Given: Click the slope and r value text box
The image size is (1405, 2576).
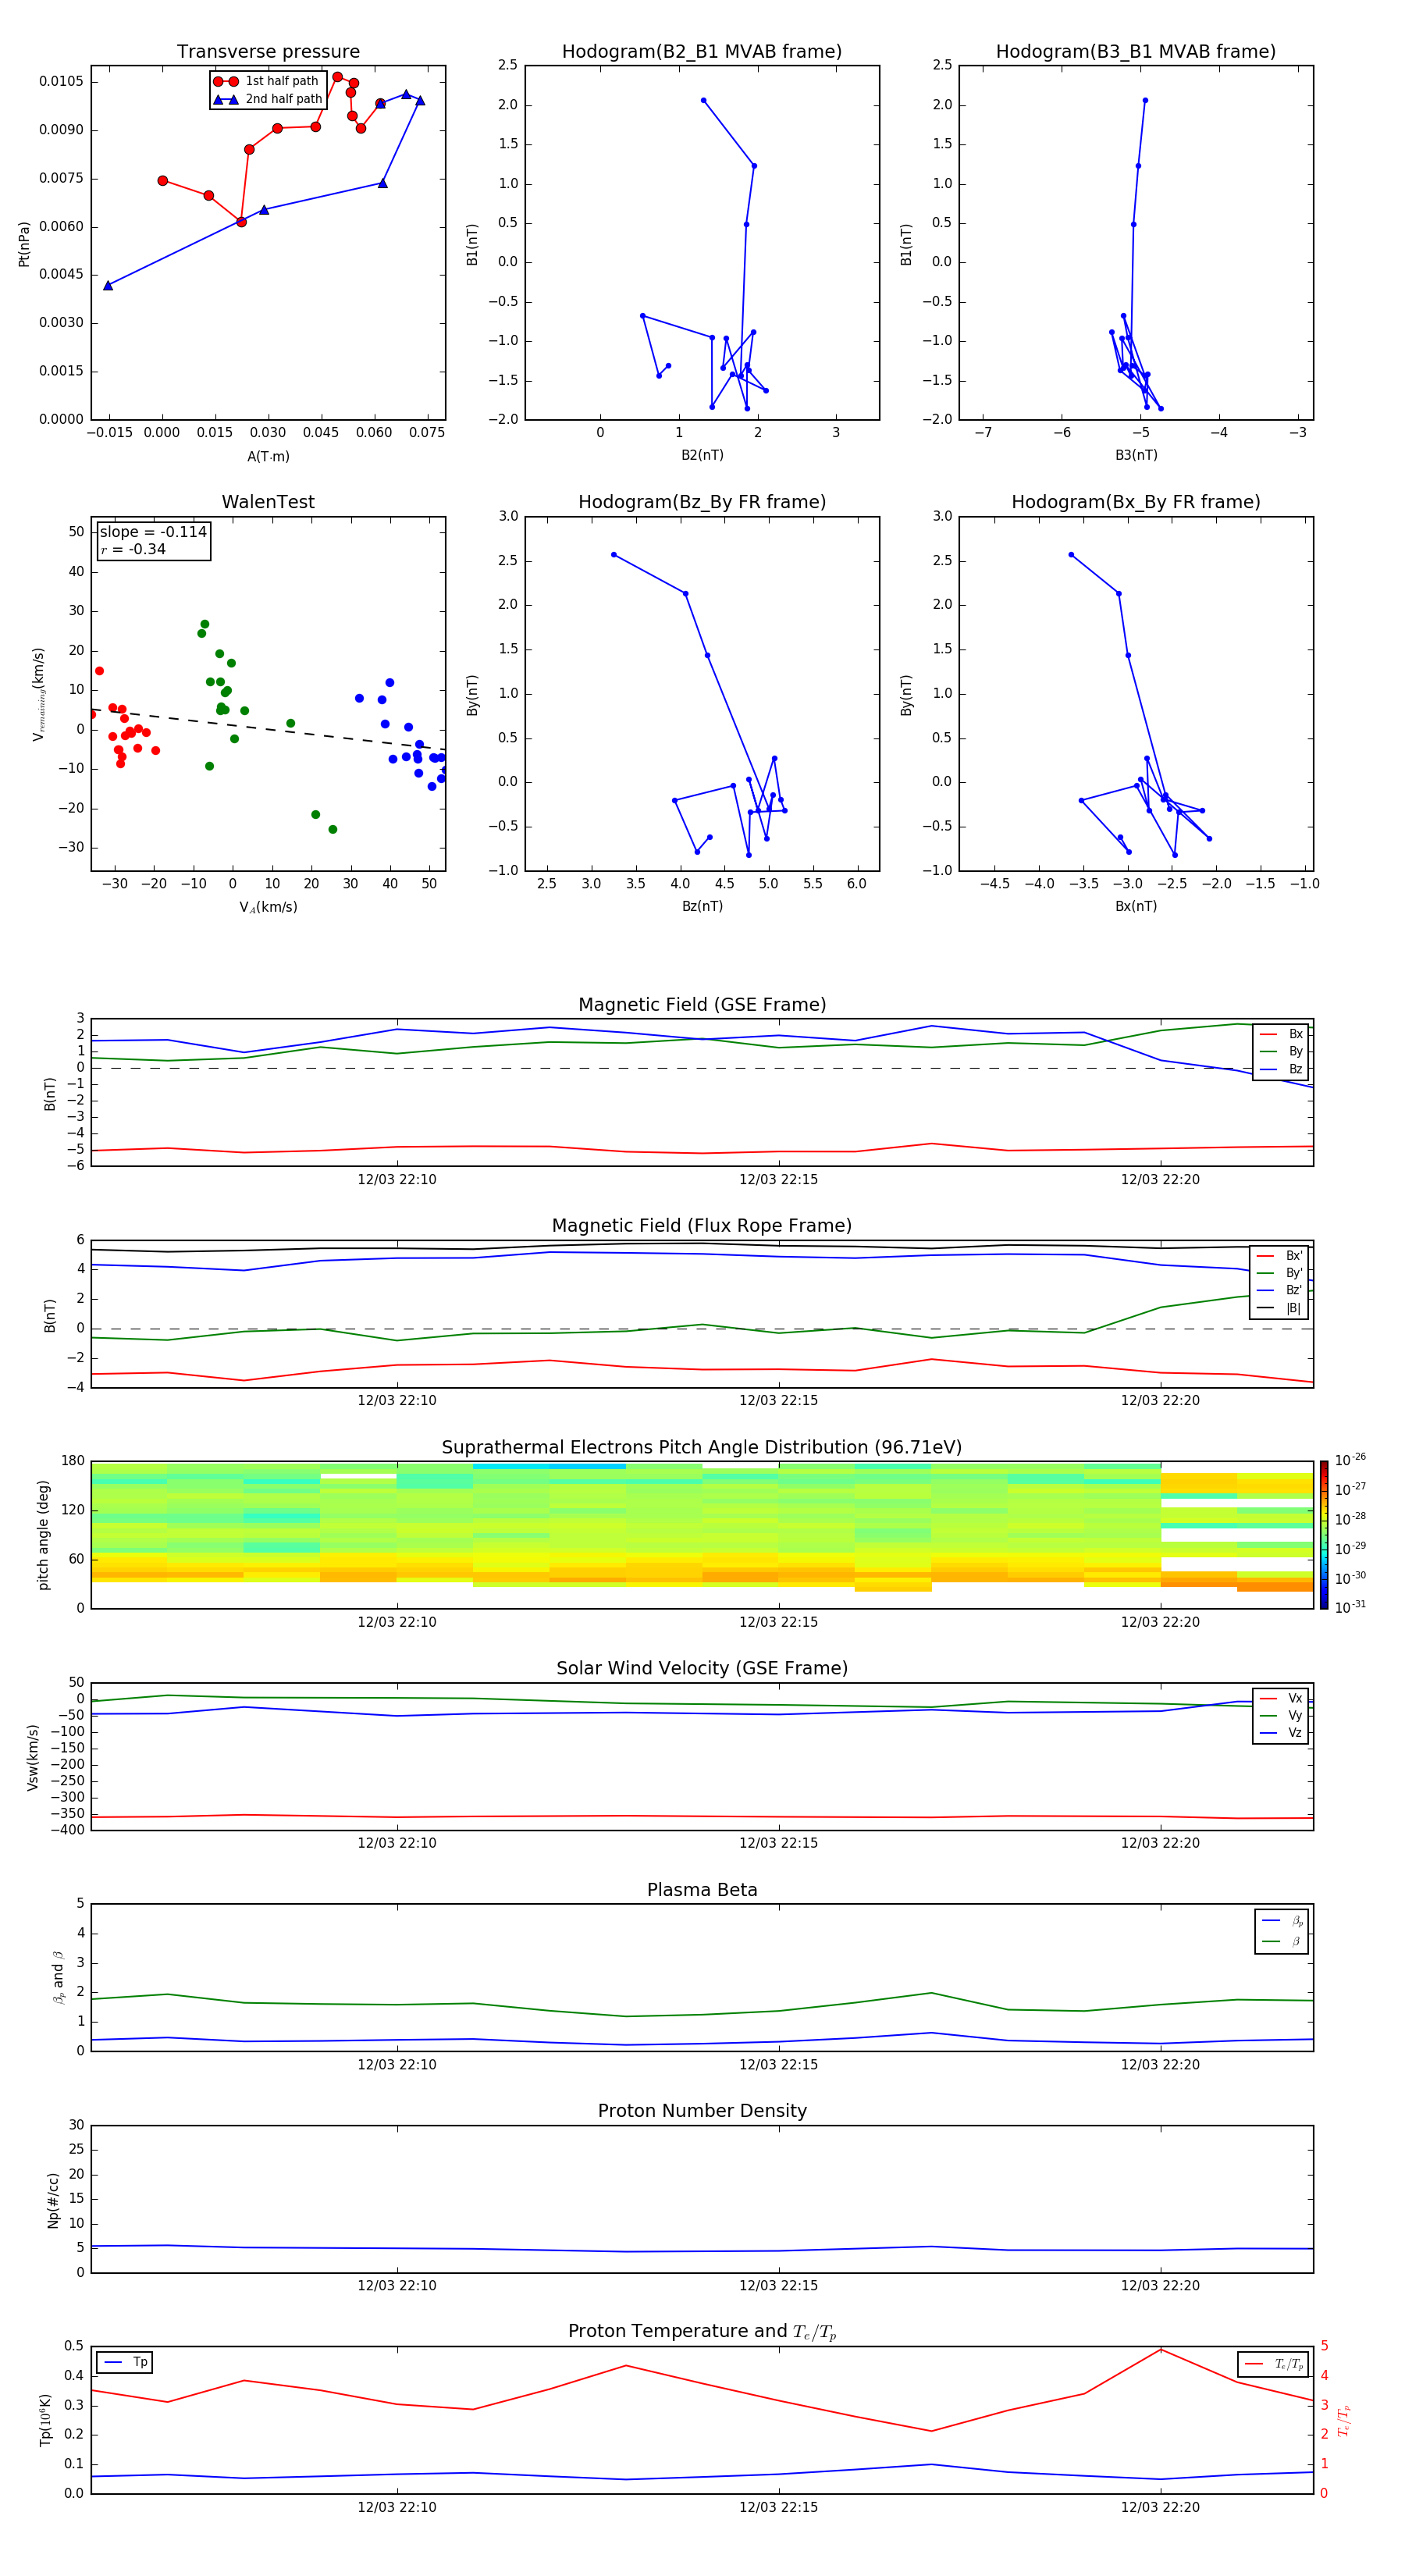Looking at the screenshot, I should pyautogui.click(x=153, y=540).
